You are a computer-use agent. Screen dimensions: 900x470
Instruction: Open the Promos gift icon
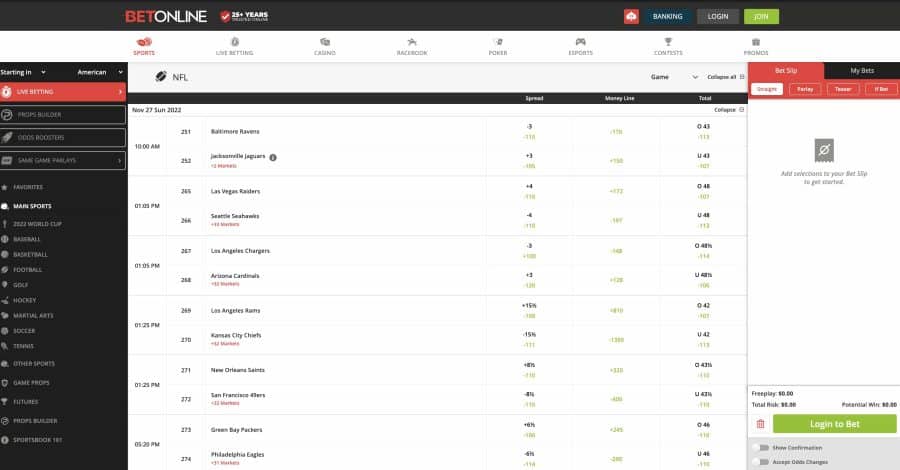click(x=756, y=42)
